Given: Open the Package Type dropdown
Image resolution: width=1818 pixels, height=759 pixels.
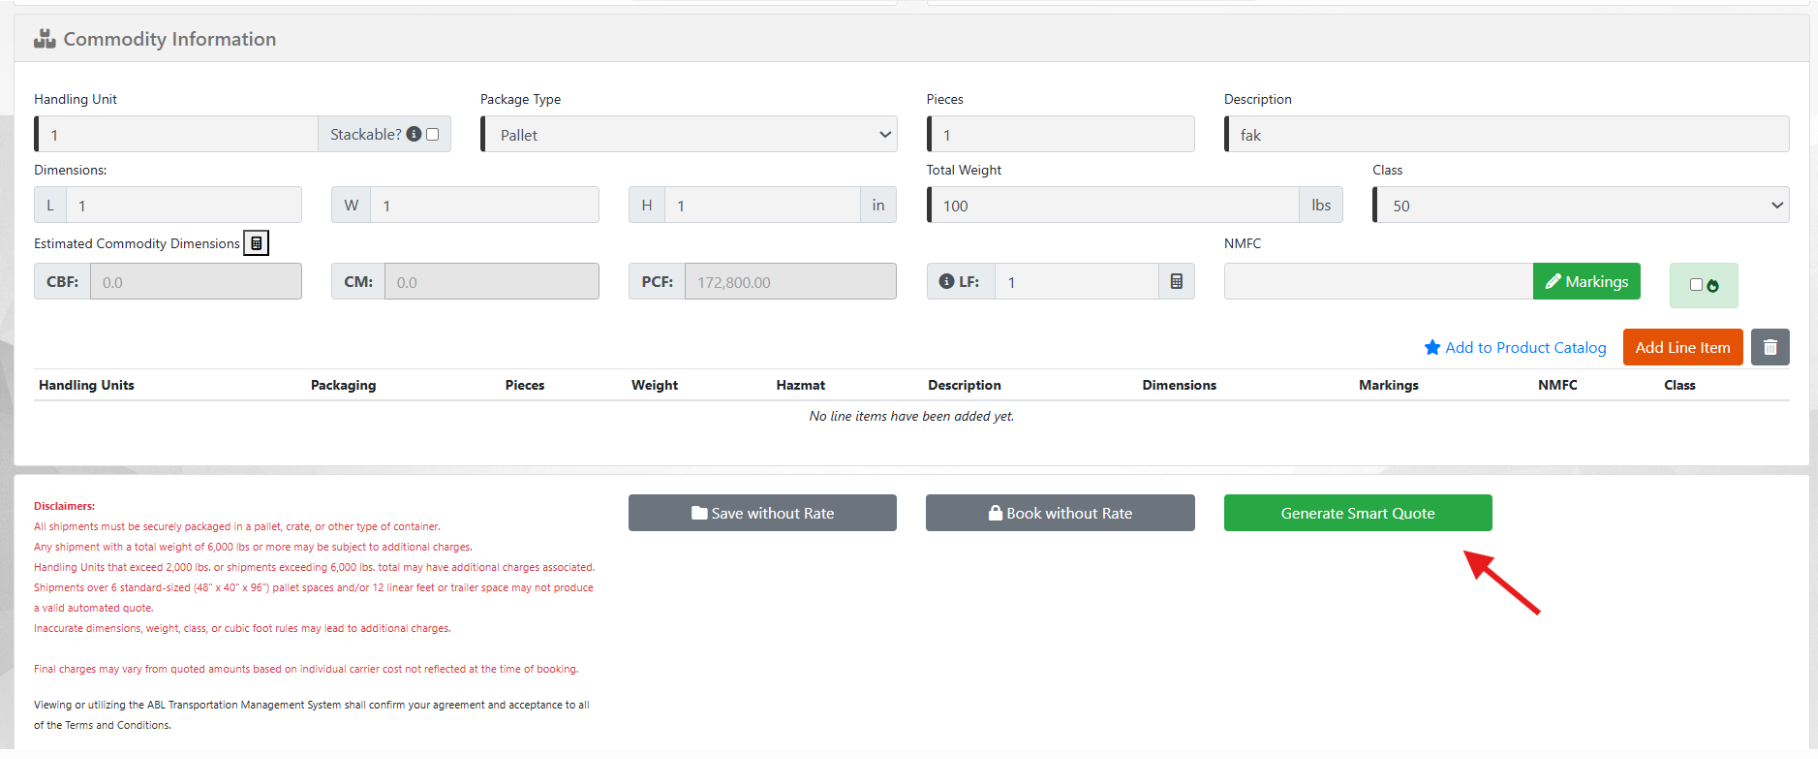Looking at the screenshot, I should (688, 135).
